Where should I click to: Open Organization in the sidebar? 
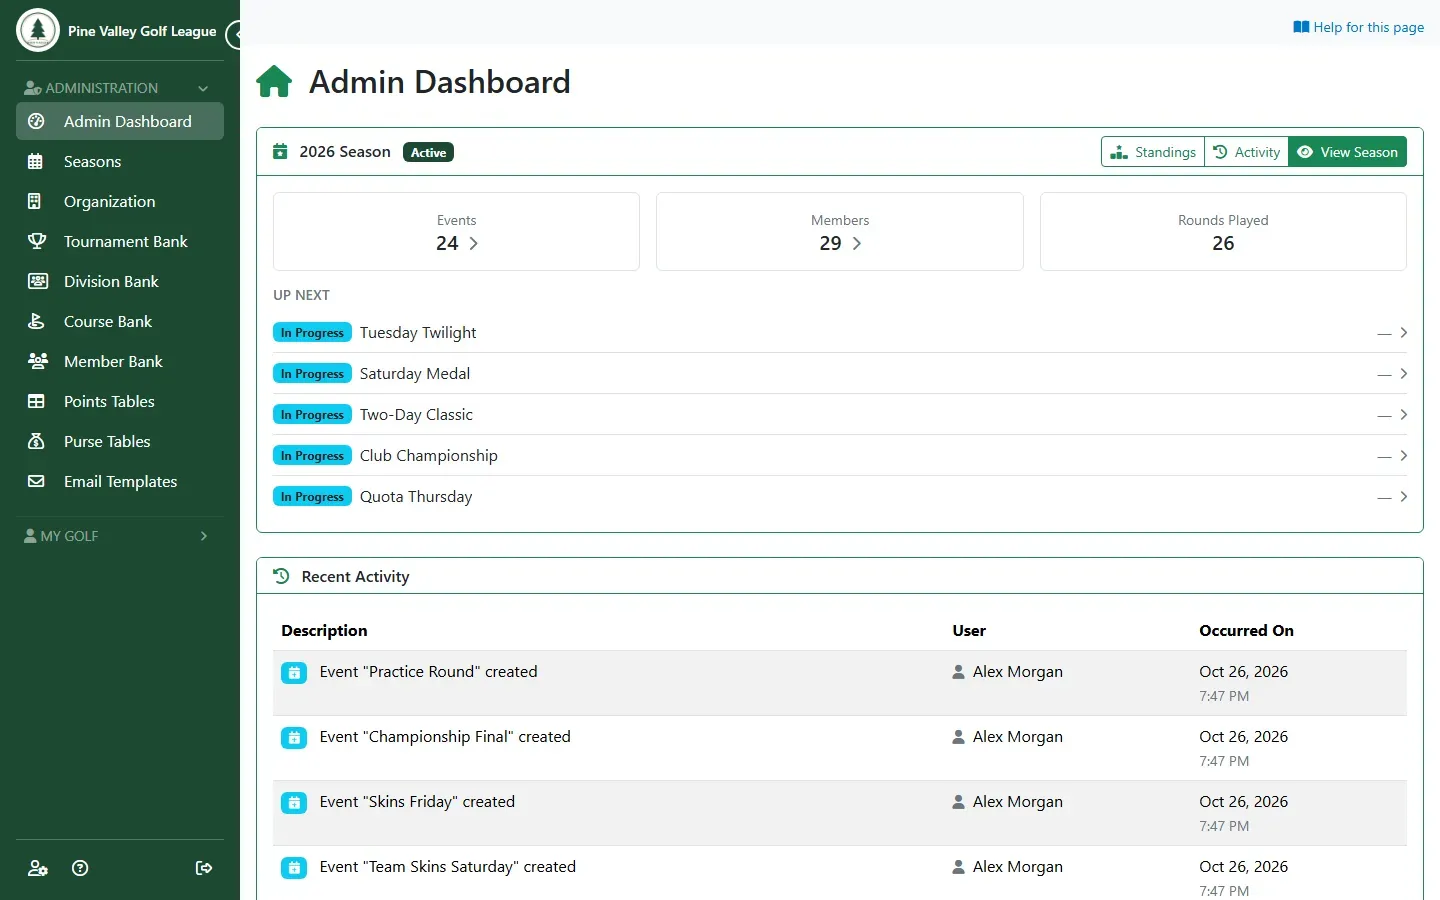point(120,202)
